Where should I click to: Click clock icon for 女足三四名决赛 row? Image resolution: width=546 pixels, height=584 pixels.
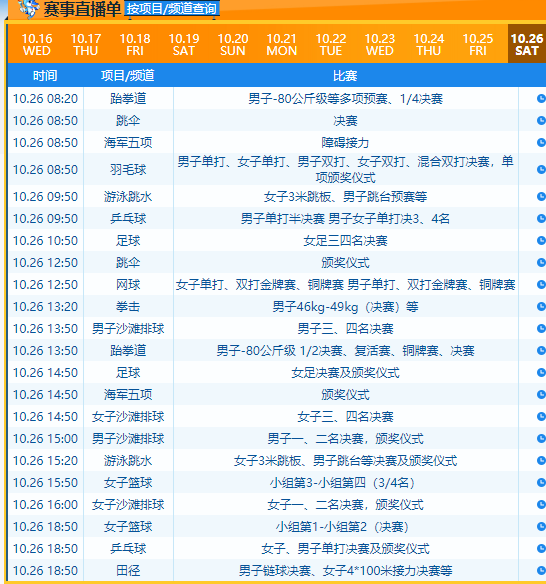[541, 240]
